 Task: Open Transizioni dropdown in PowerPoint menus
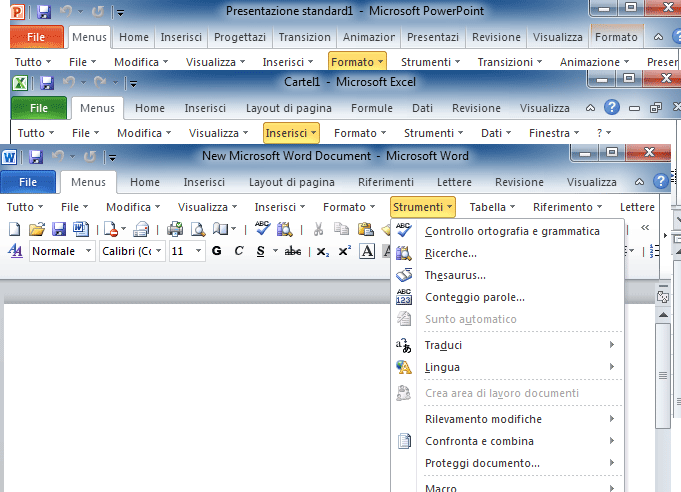[x=509, y=62]
